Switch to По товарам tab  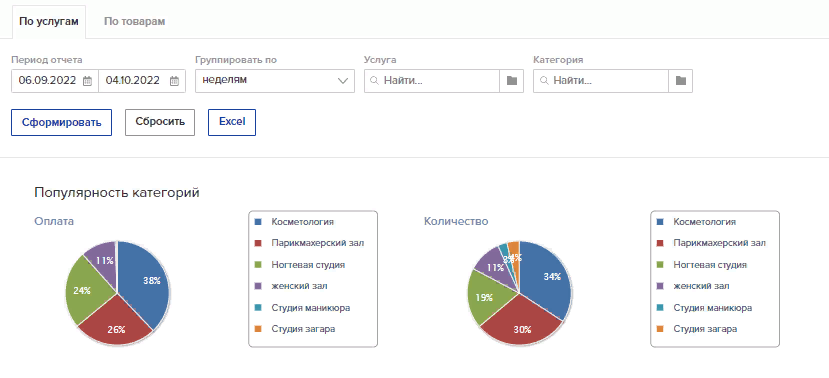click(134, 22)
